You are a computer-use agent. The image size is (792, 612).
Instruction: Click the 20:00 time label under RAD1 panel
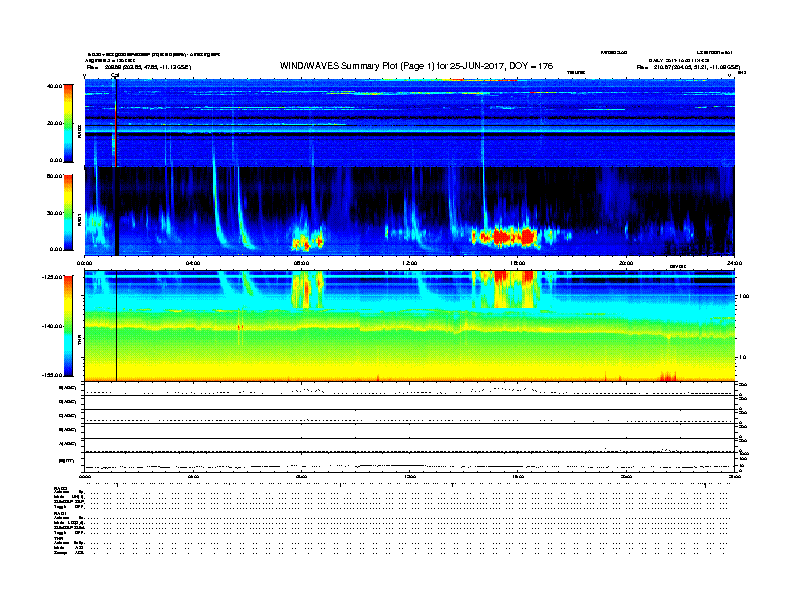626,263
